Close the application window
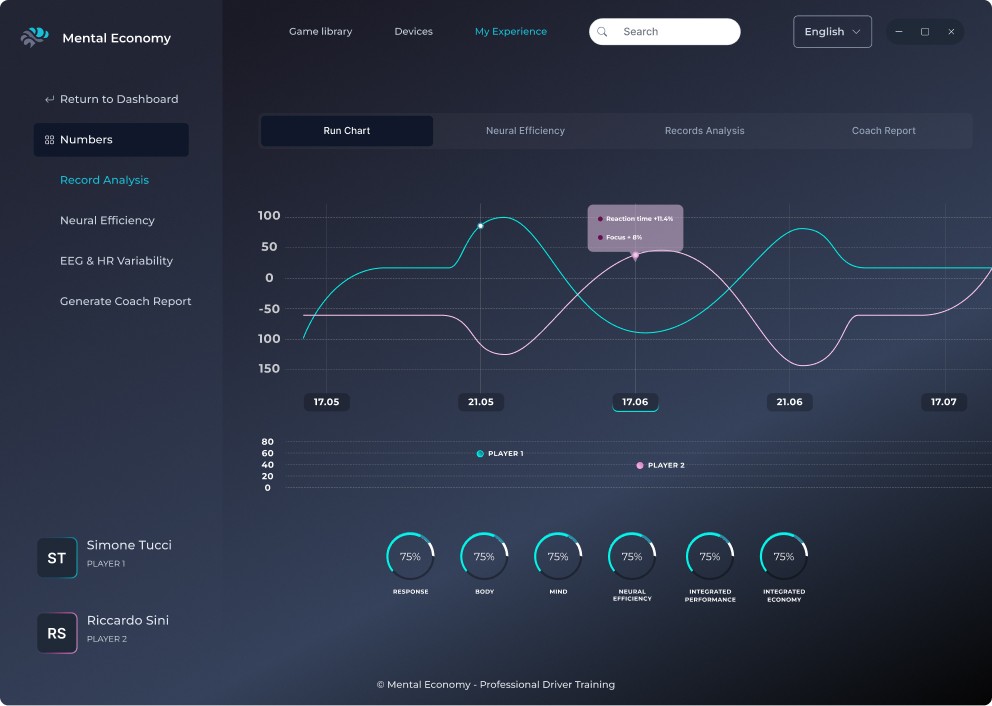Viewport: 992px width, 706px height. (951, 32)
